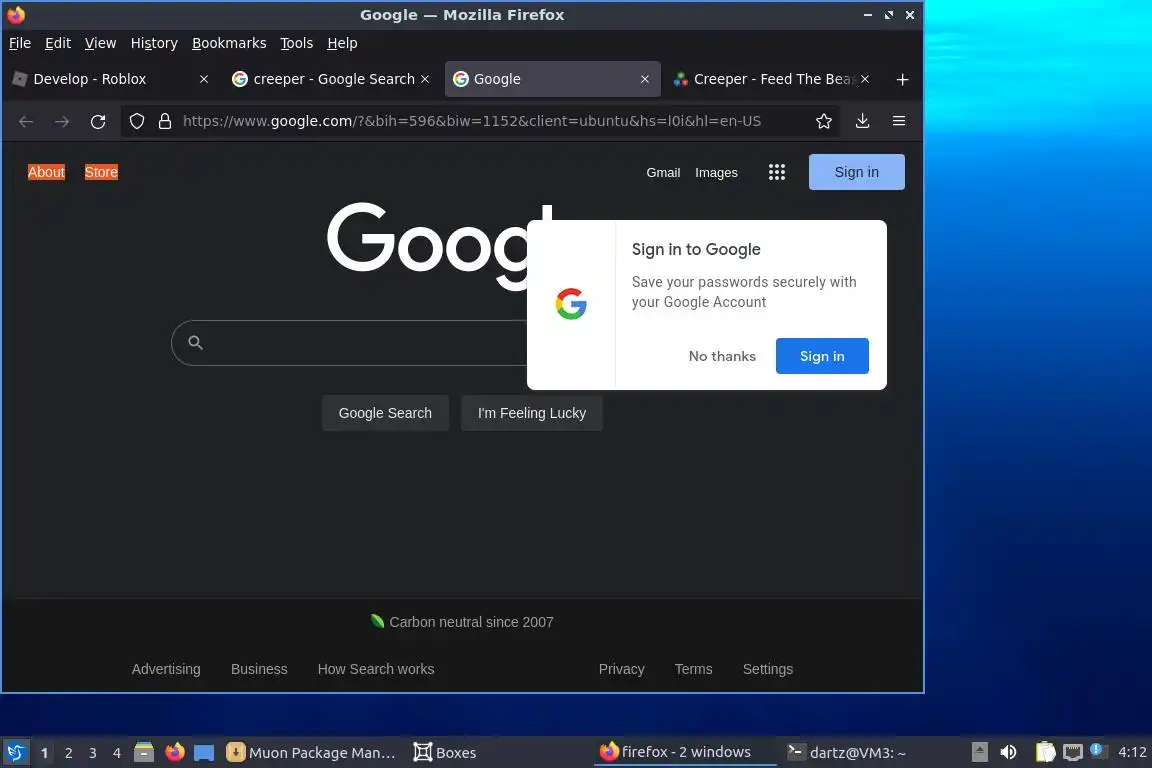The height and width of the screenshot is (768, 1152).
Task: Open the clipboard manager tray icon
Action: [x=1045, y=753]
